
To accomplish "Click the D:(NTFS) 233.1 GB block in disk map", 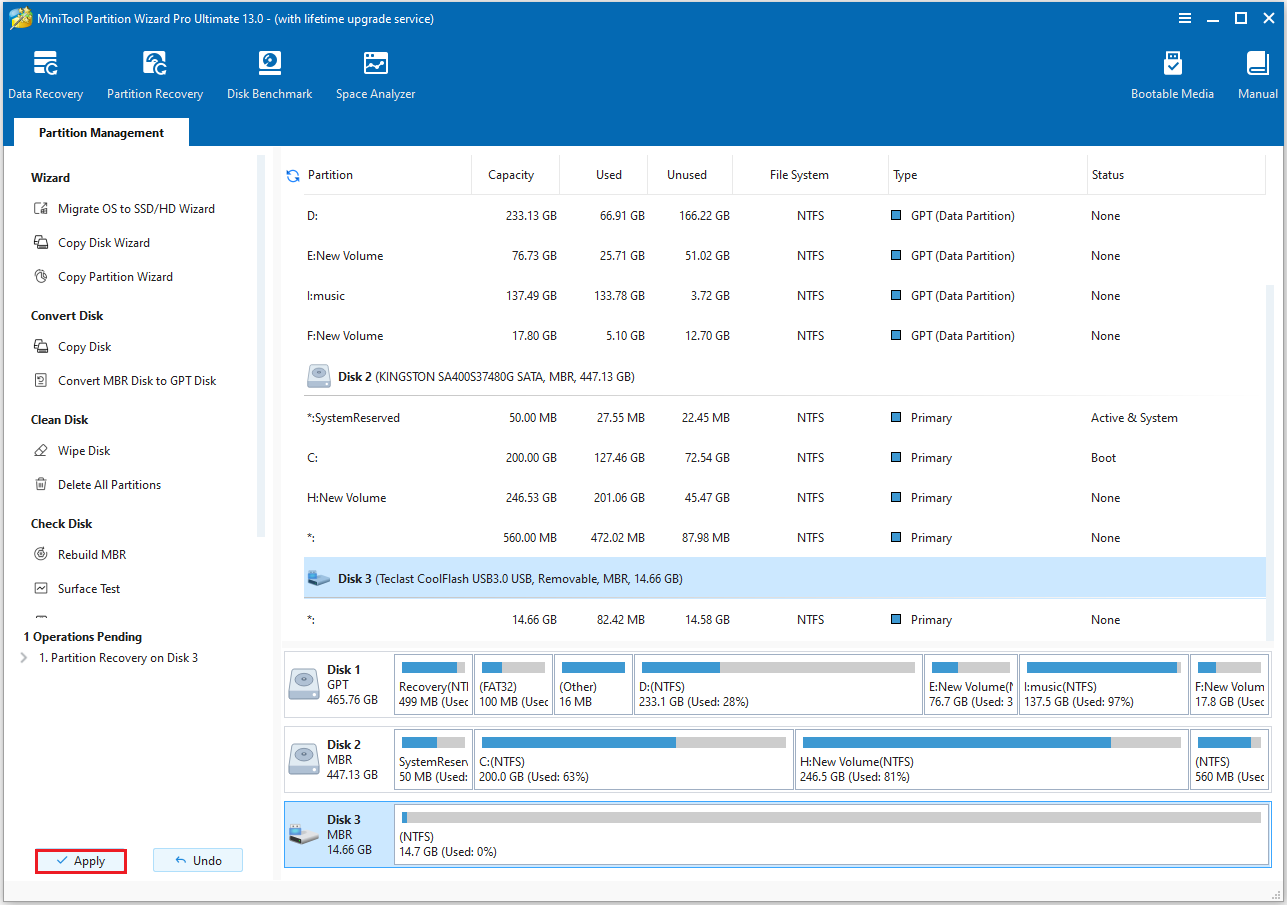I will 778,685.
